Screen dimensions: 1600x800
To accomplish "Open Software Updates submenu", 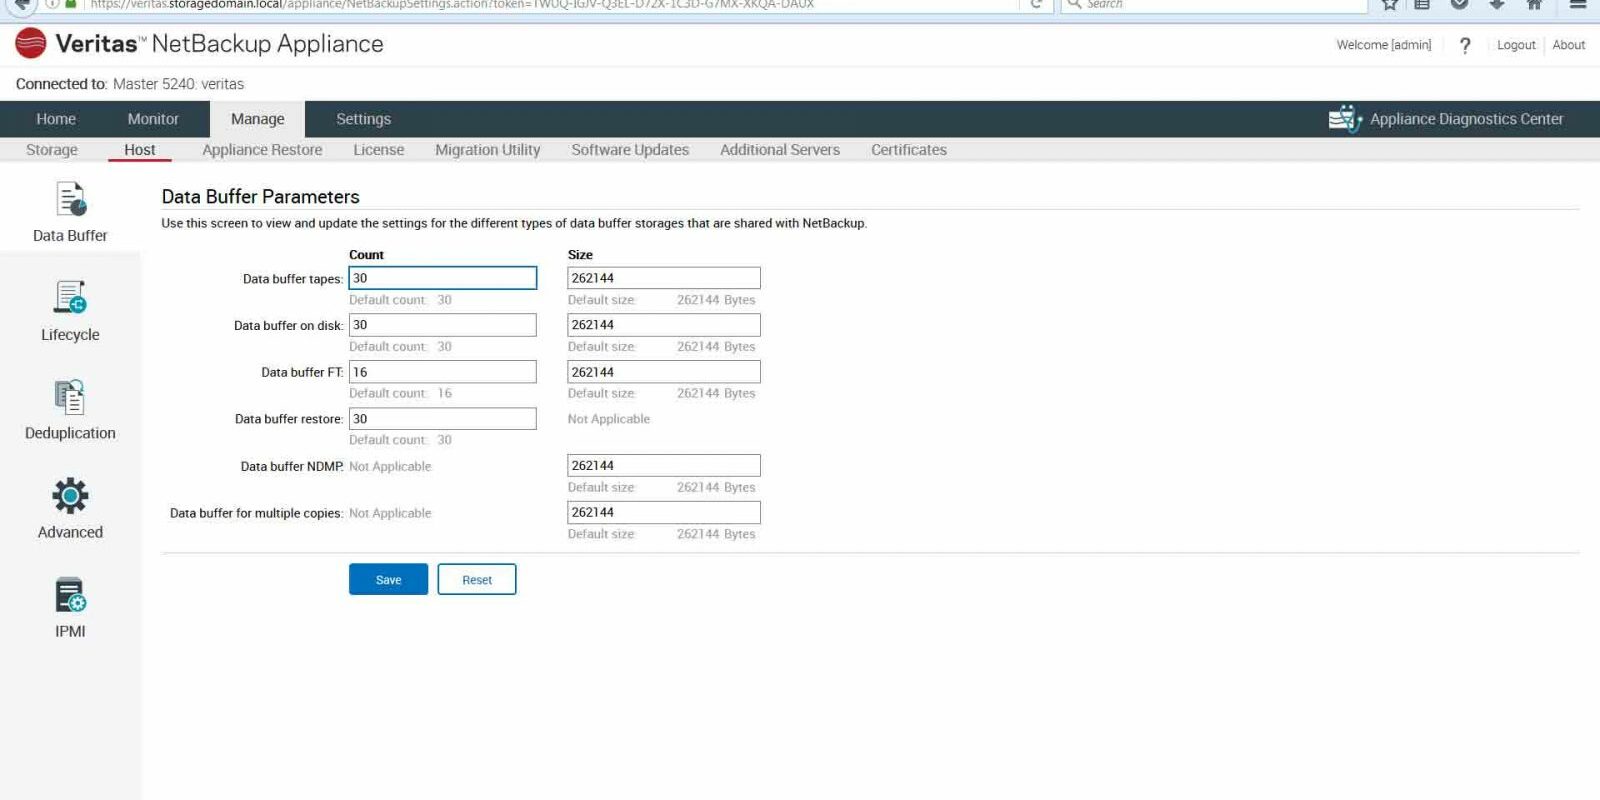I will coord(630,150).
